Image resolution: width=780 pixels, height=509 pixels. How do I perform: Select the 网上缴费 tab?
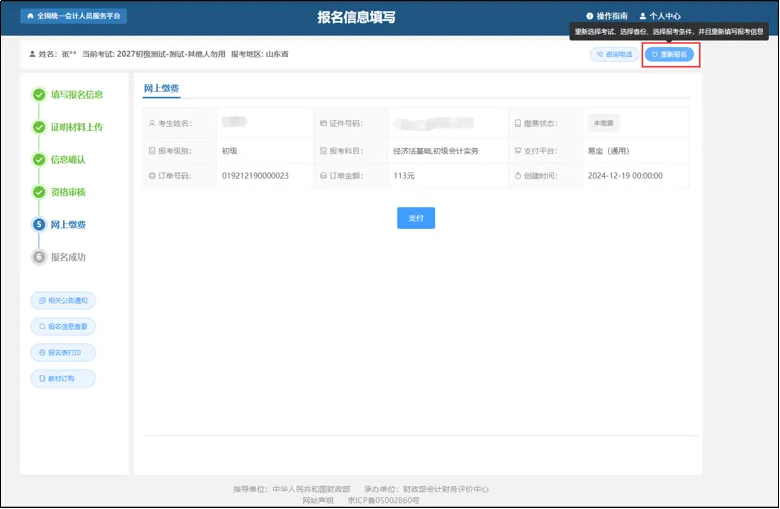pyautogui.click(x=161, y=89)
